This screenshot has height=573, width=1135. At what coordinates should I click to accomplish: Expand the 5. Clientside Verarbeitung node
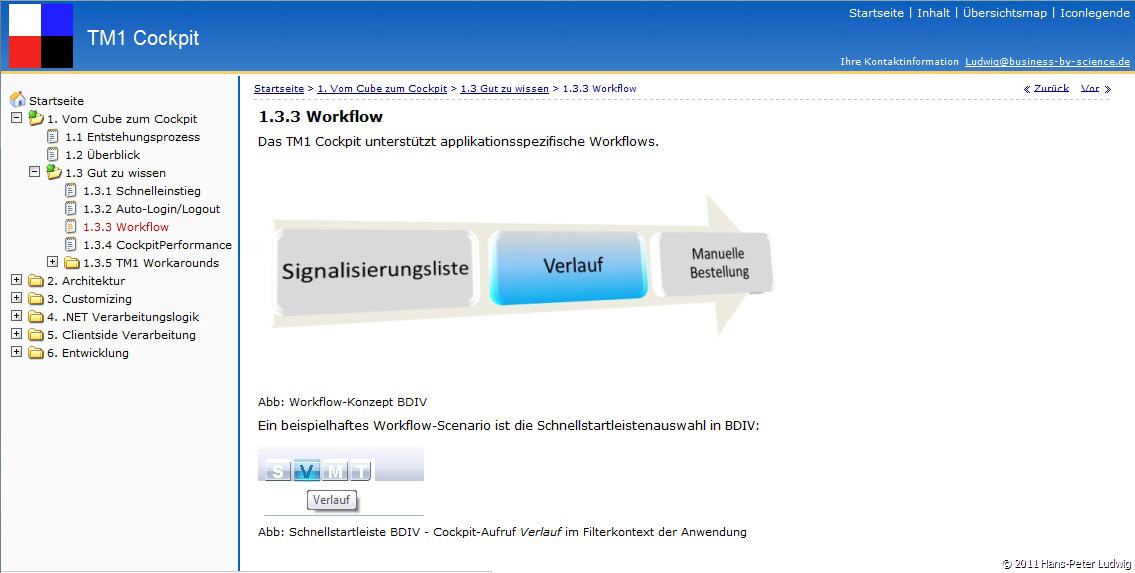point(17,334)
